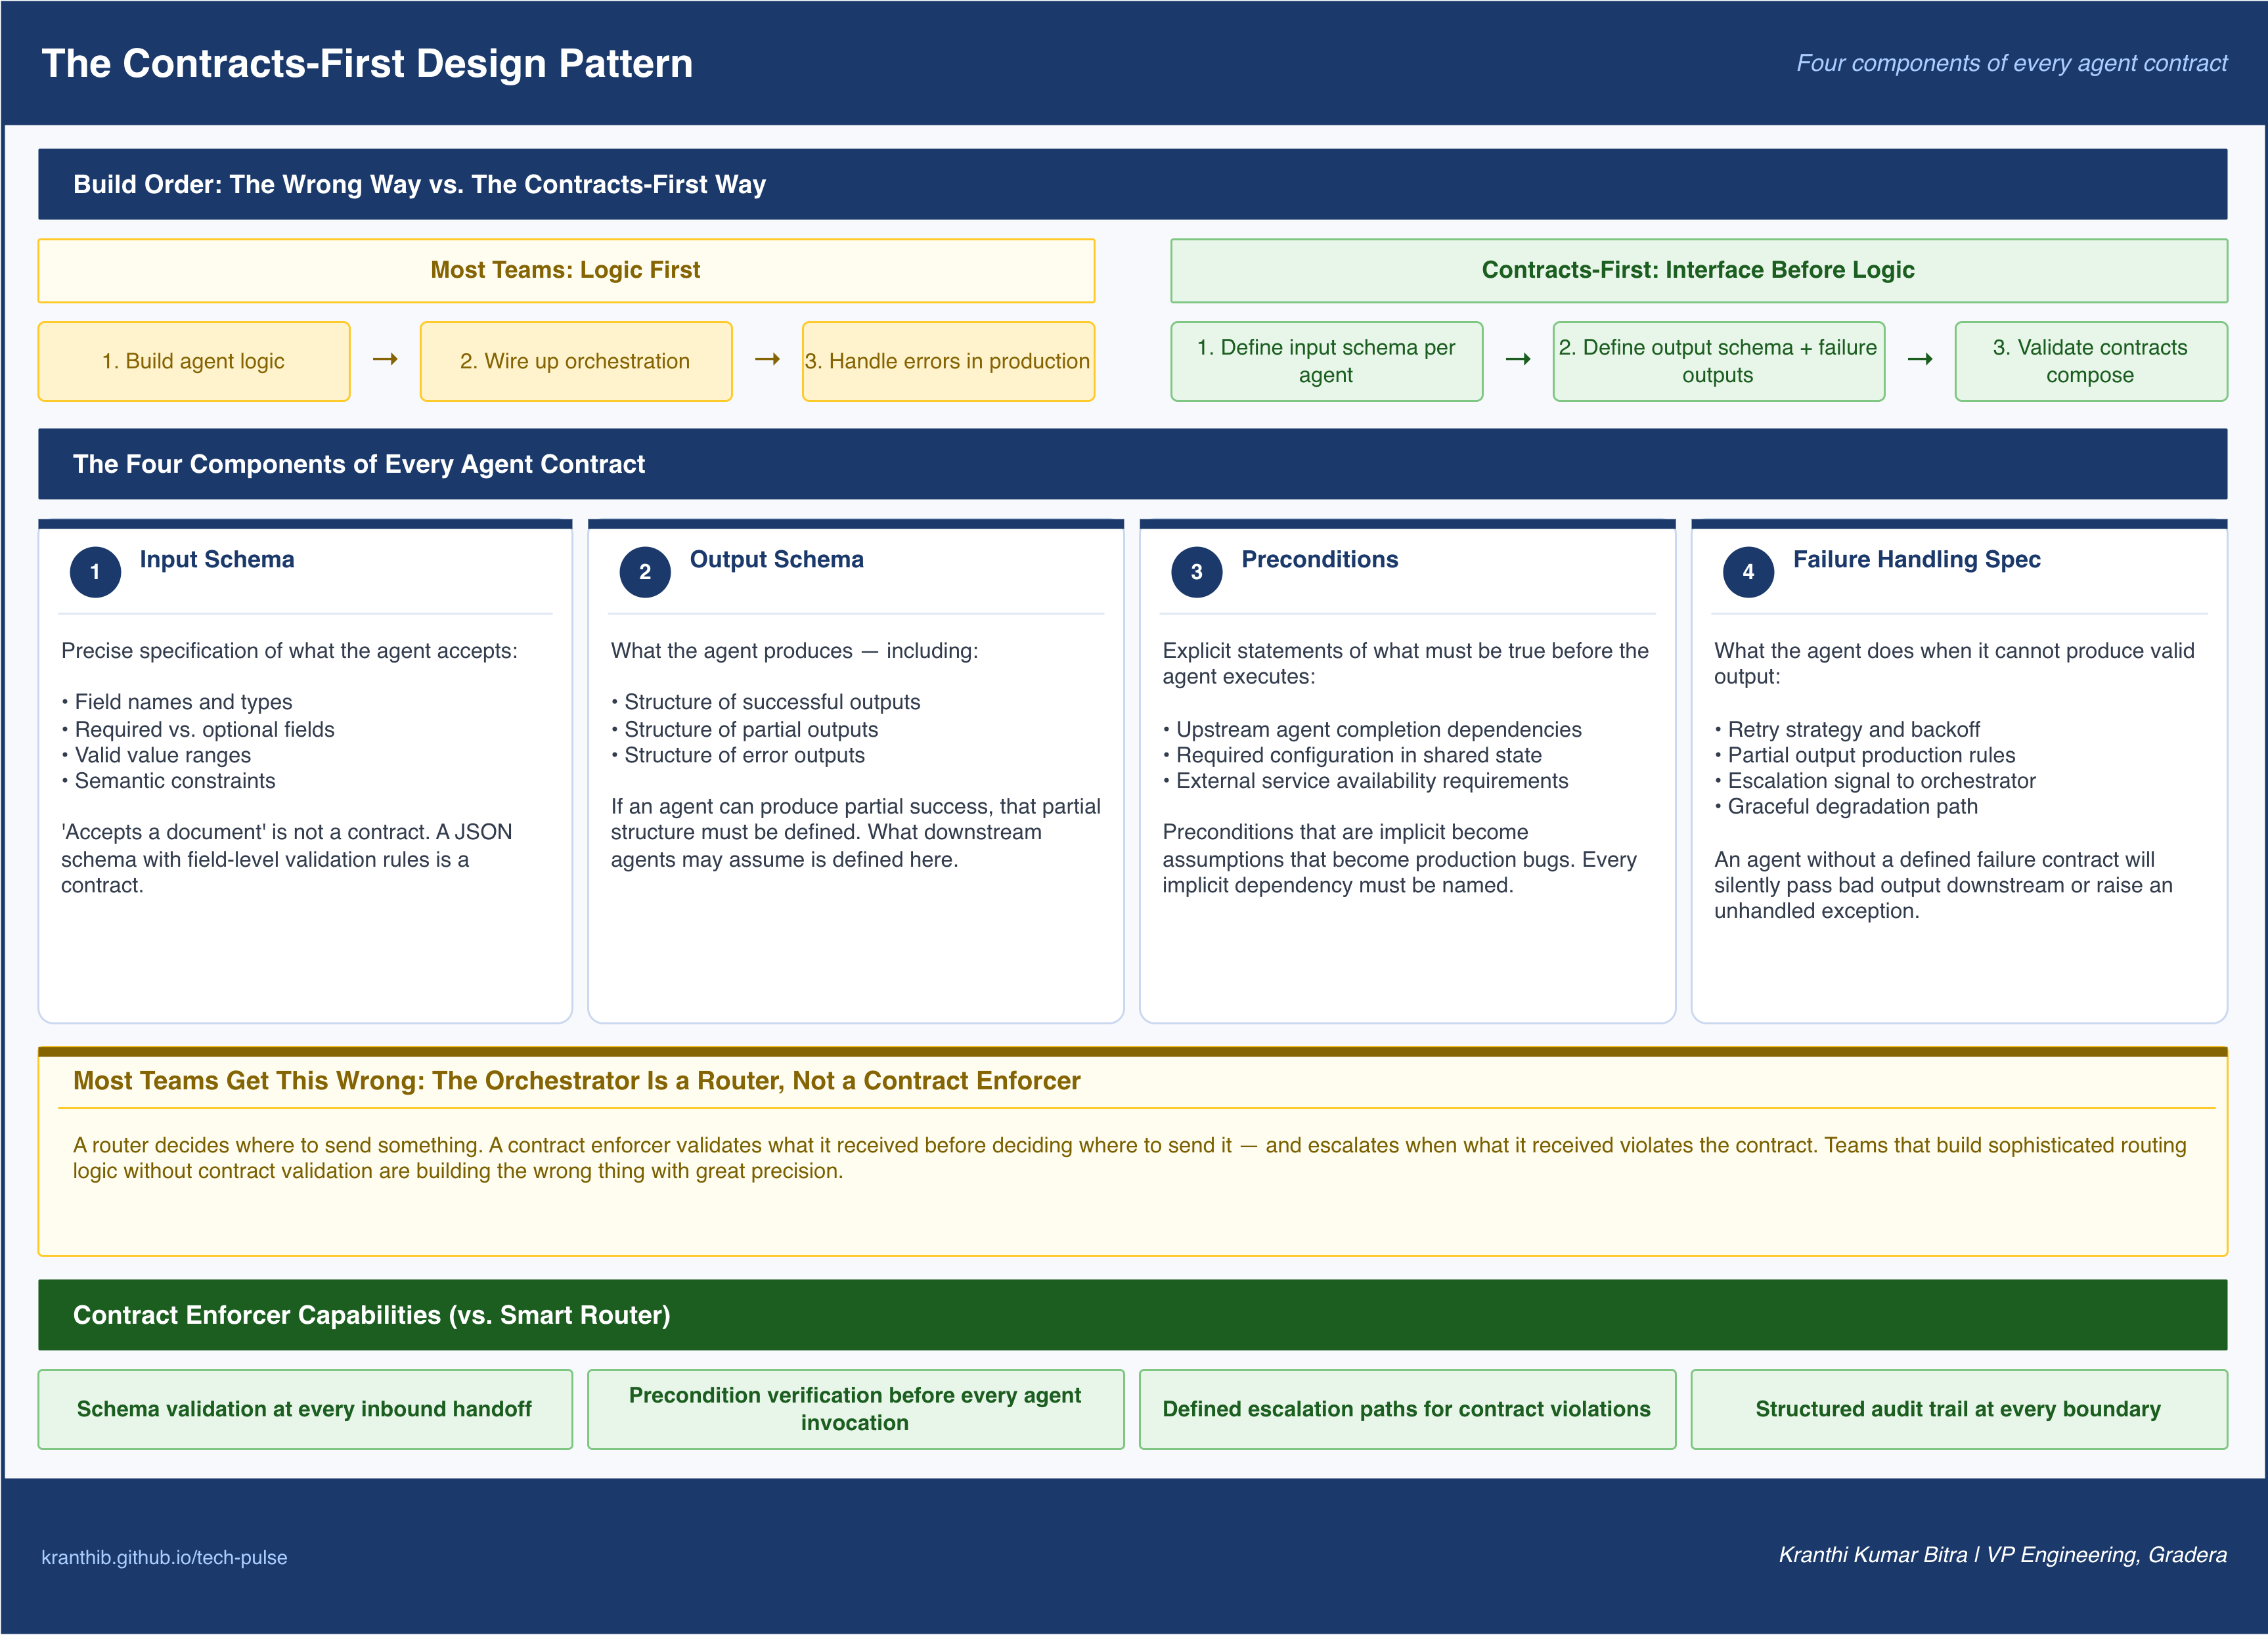2268x1635 pixels.
Task: Click 'Four components of every agent contract' subtitle
Action: click(2012, 63)
